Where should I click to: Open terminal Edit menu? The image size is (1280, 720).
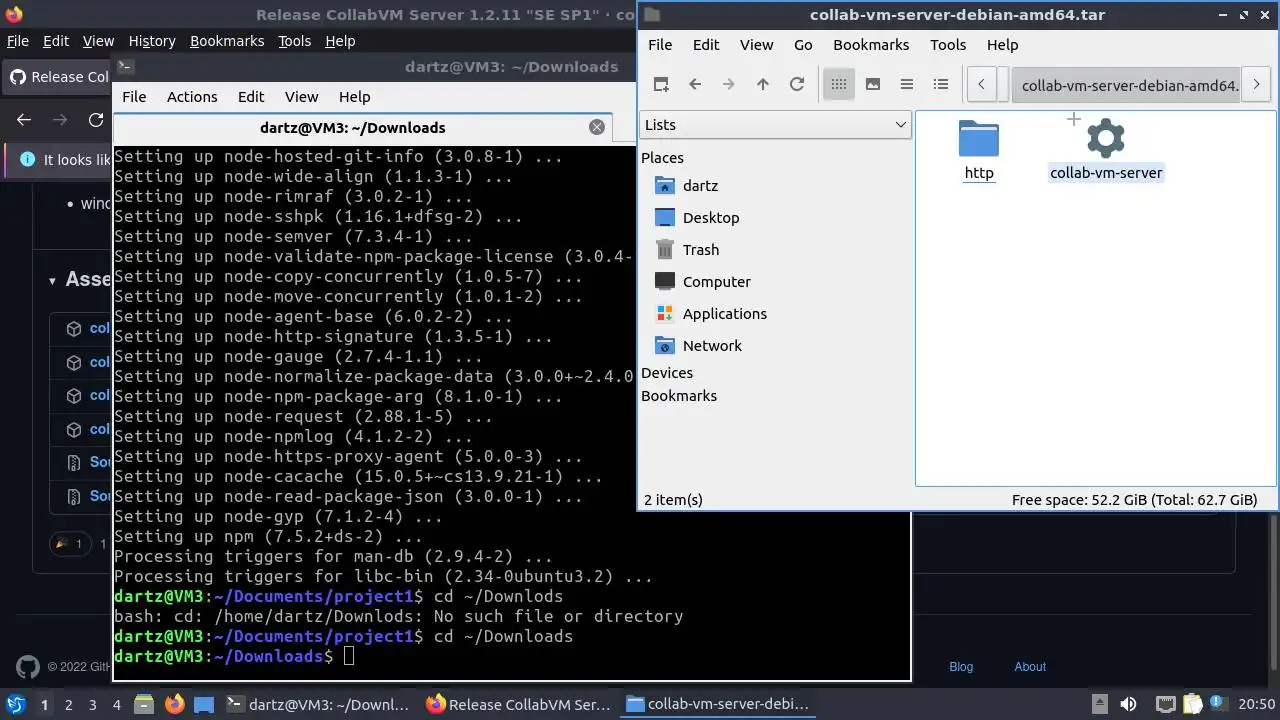pyautogui.click(x=251, y=97)
